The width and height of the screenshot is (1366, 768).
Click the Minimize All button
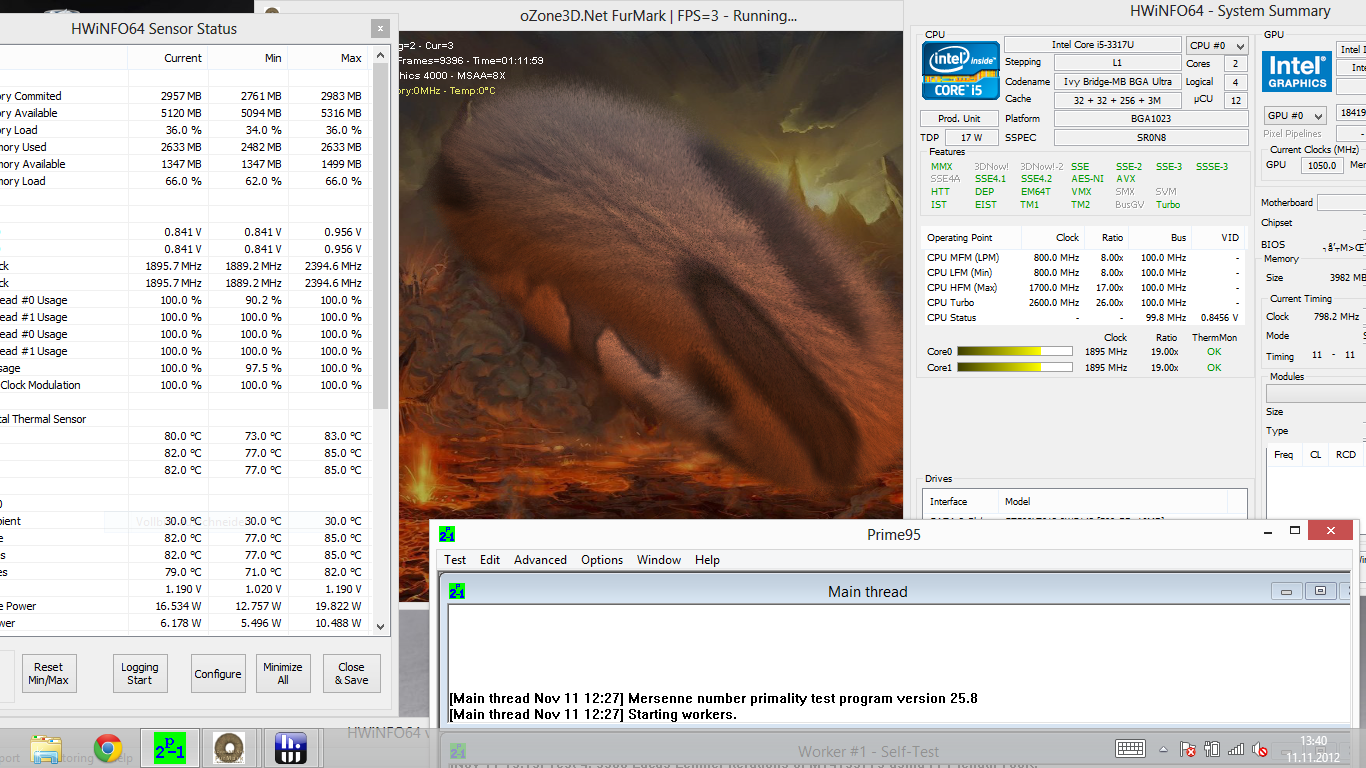tap(283, 674)
